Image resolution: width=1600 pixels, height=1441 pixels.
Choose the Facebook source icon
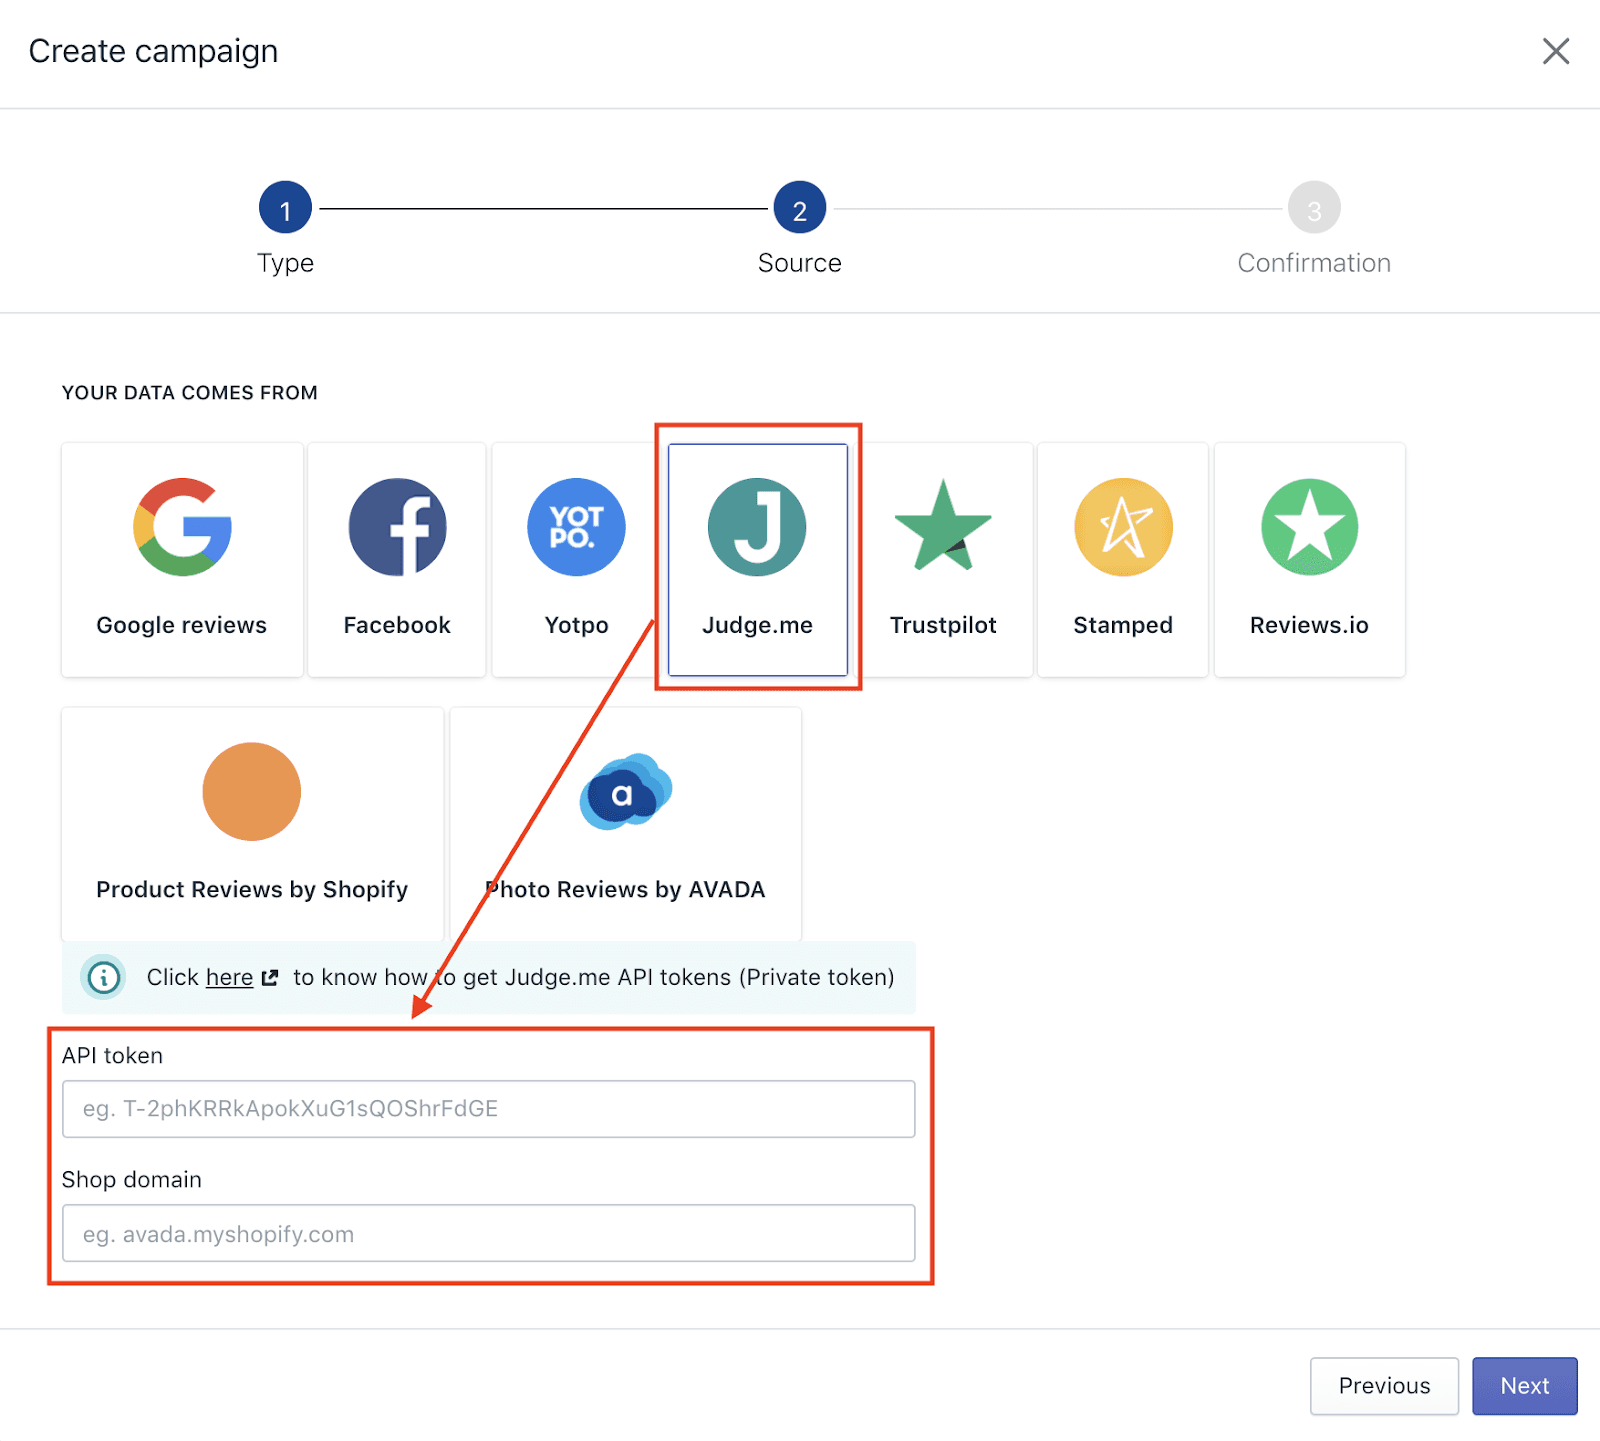[397, 527]
